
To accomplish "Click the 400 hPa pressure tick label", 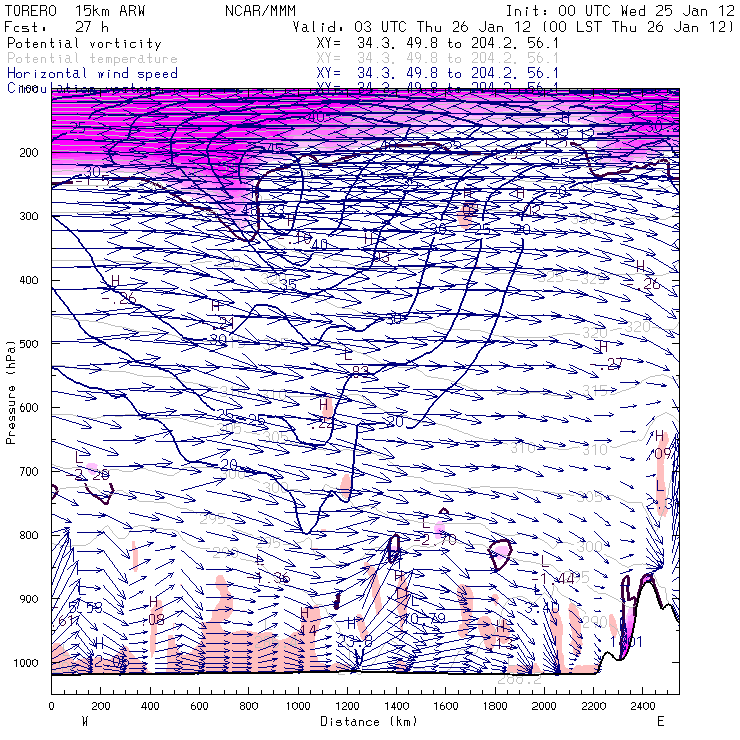I will (29, 280).
